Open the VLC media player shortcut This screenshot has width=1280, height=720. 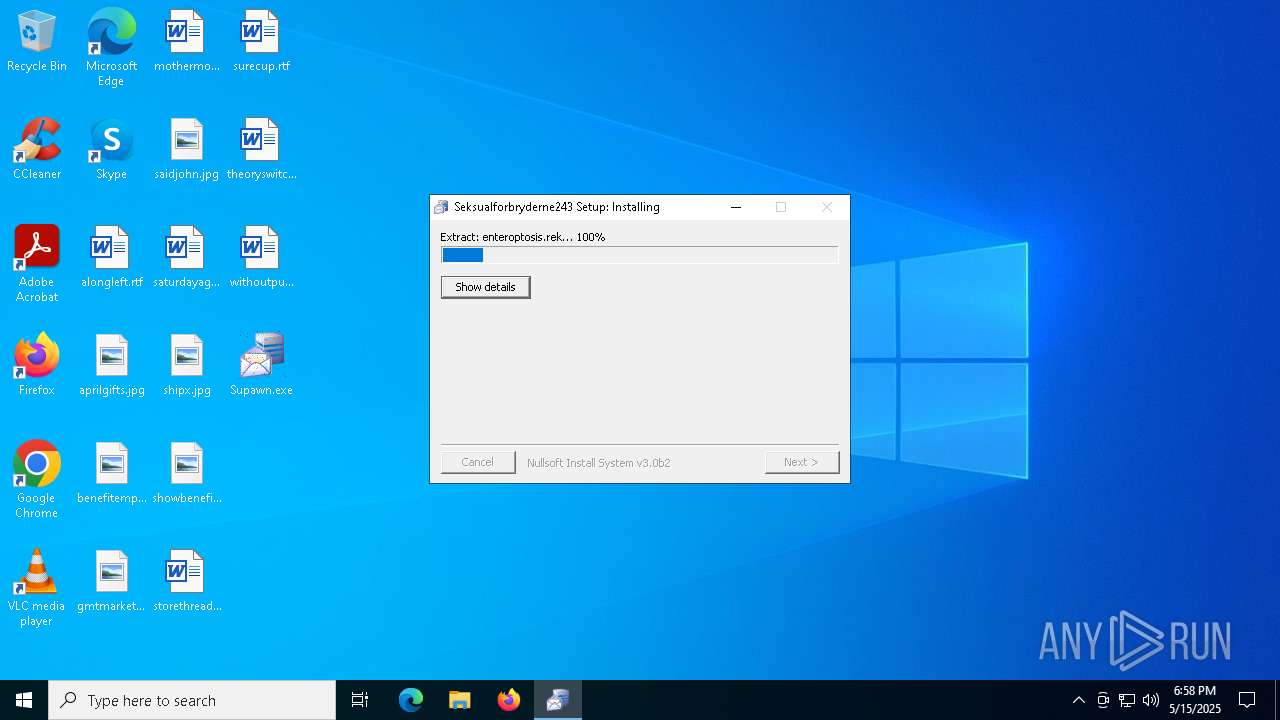(x=37, y=588)
